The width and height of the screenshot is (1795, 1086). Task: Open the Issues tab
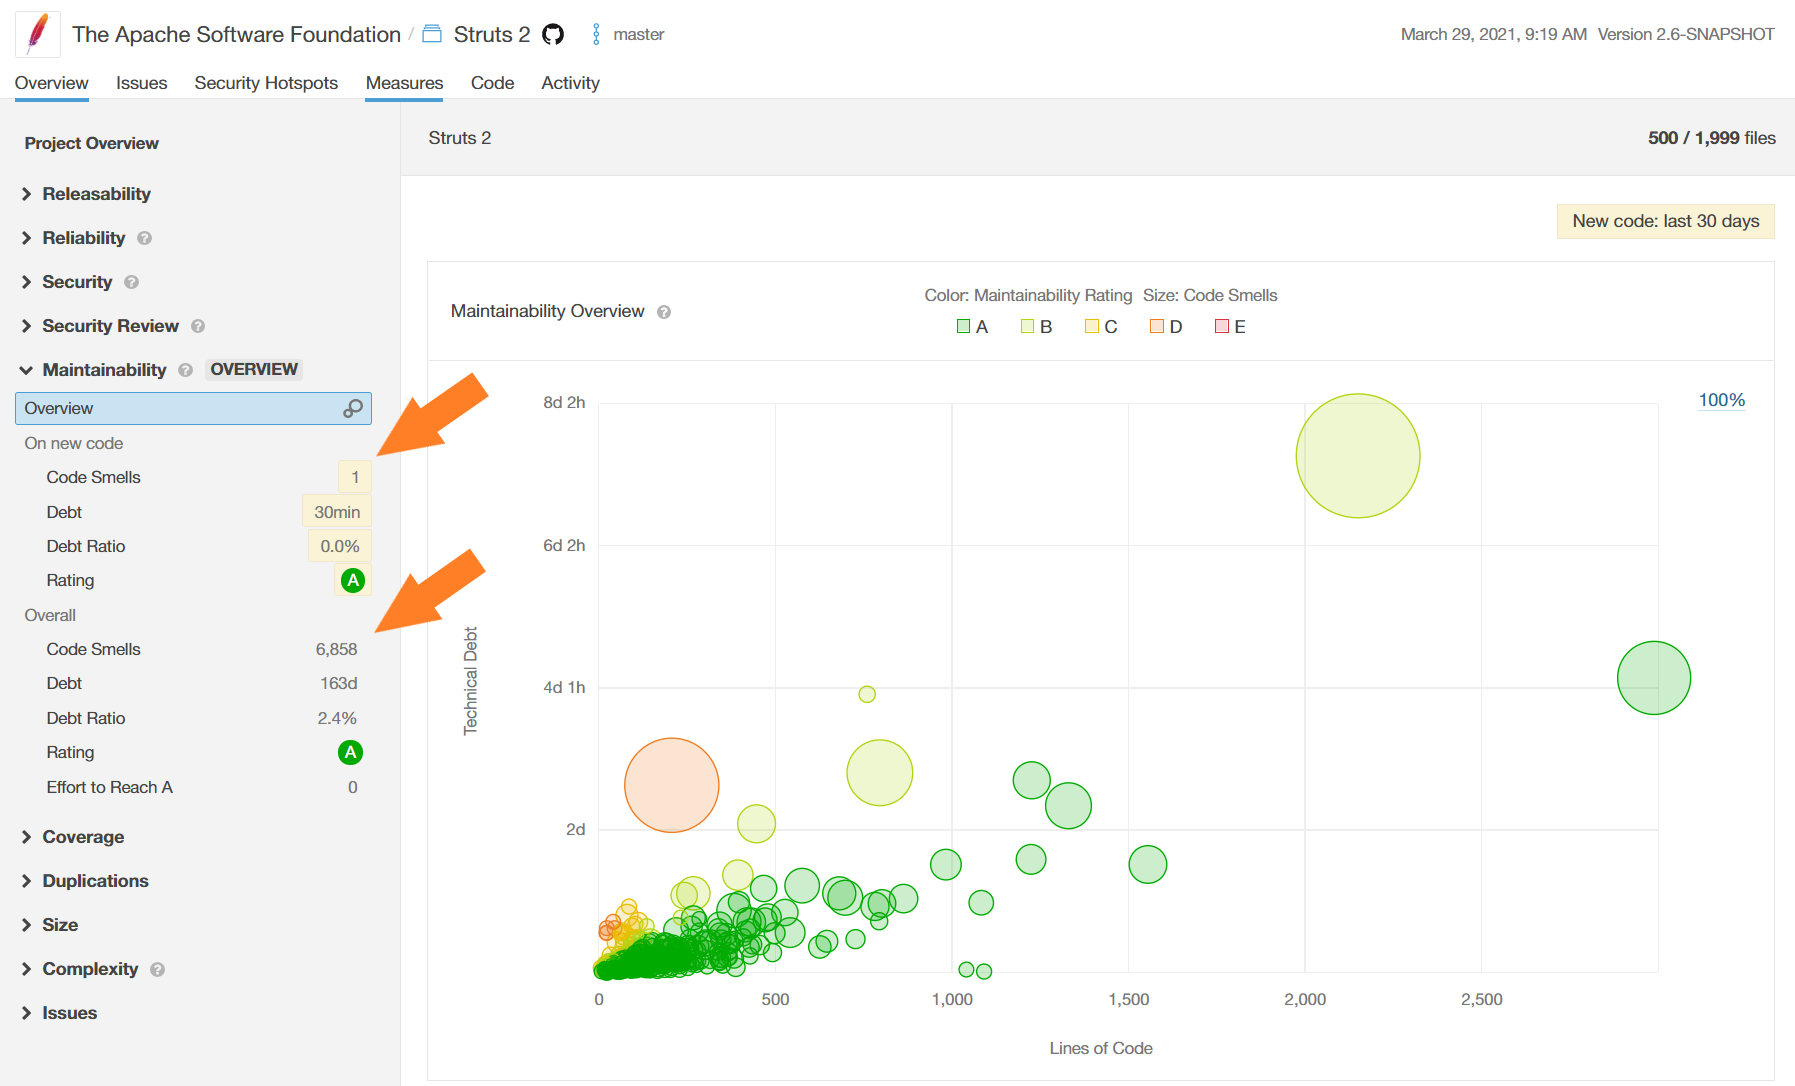(x=141, y=83)
